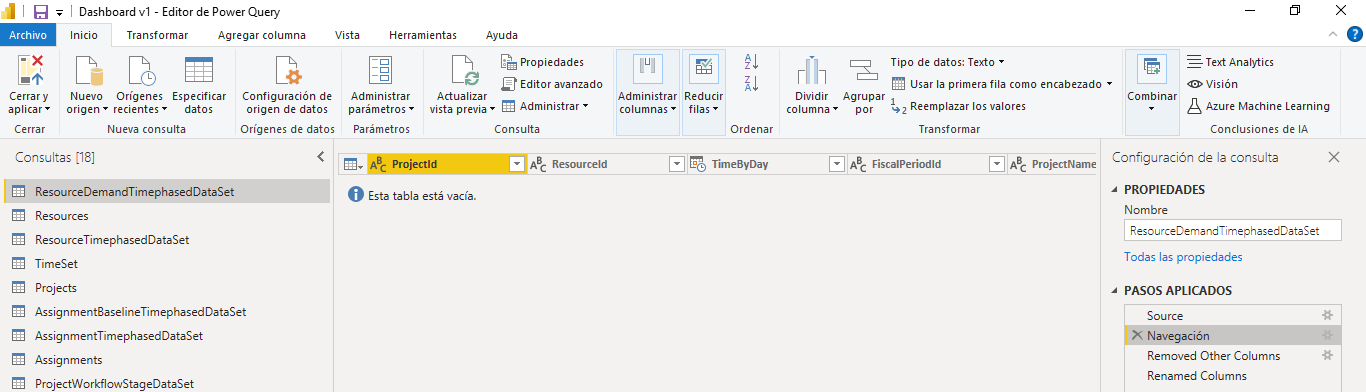Collapse the PROPIEDADES section
The width and height of the screenshot is (1366, 392).
click(1116, 190)
